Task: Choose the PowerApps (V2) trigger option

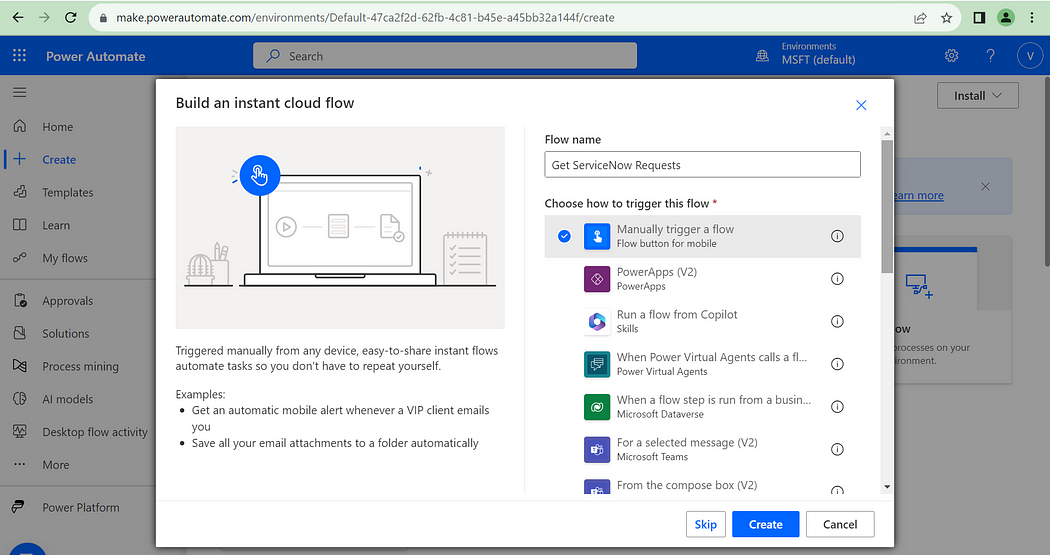Action: click(x=702, y=279)
